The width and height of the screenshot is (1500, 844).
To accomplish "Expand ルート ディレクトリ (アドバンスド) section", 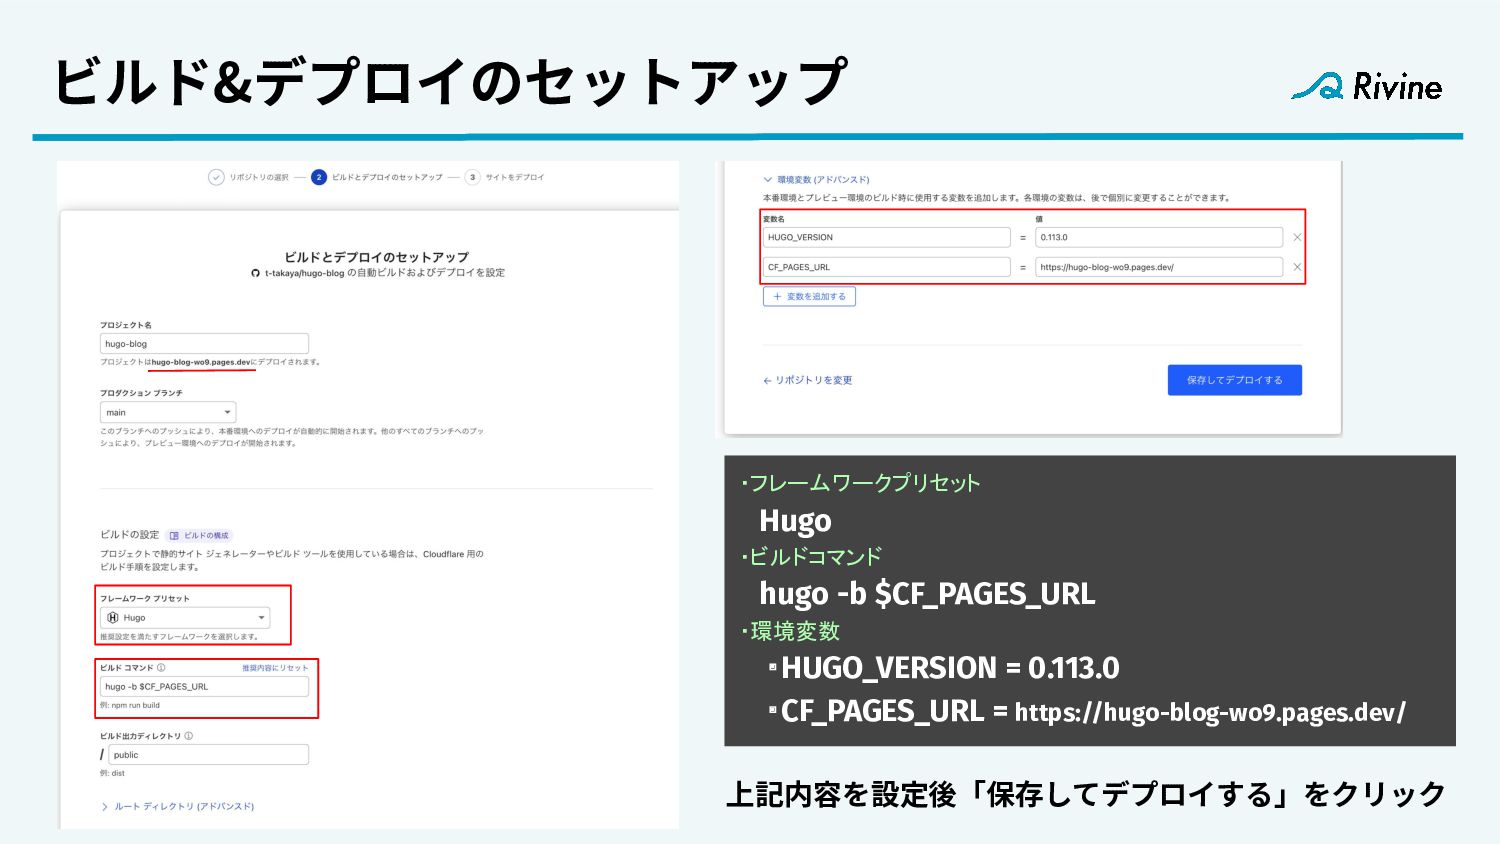I will tap(178, 806).
